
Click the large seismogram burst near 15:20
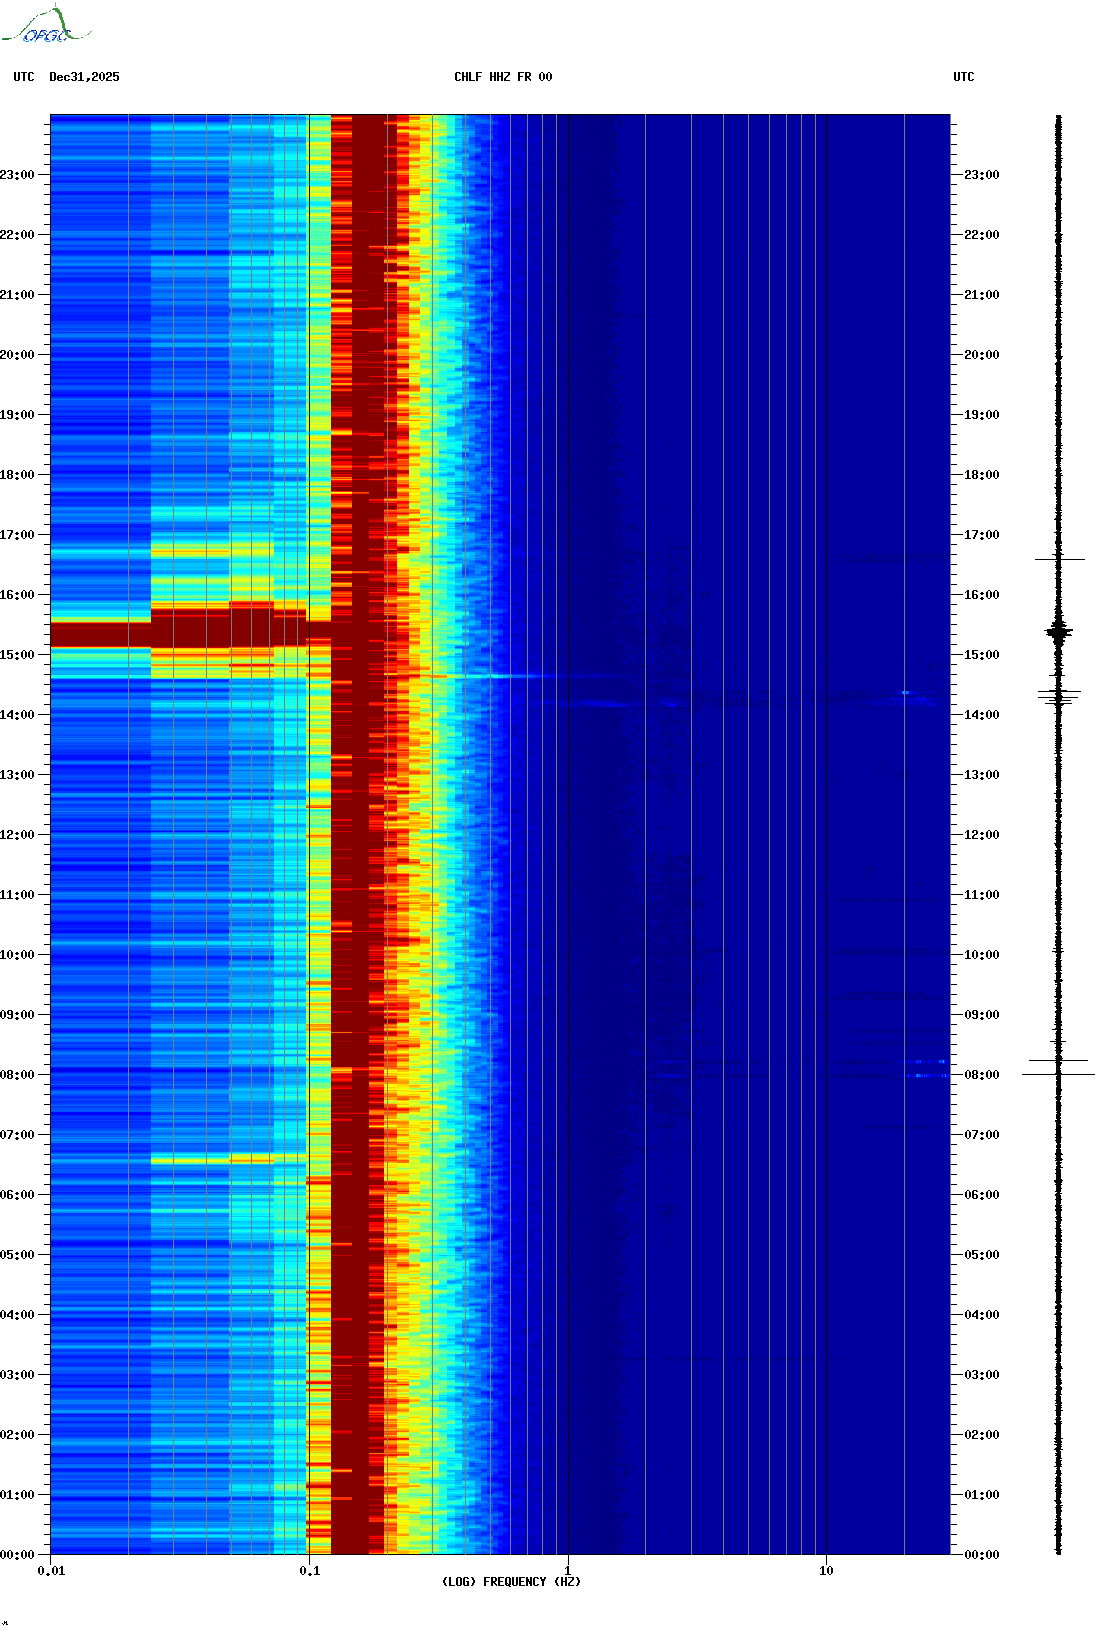(x=1059, y=632)
